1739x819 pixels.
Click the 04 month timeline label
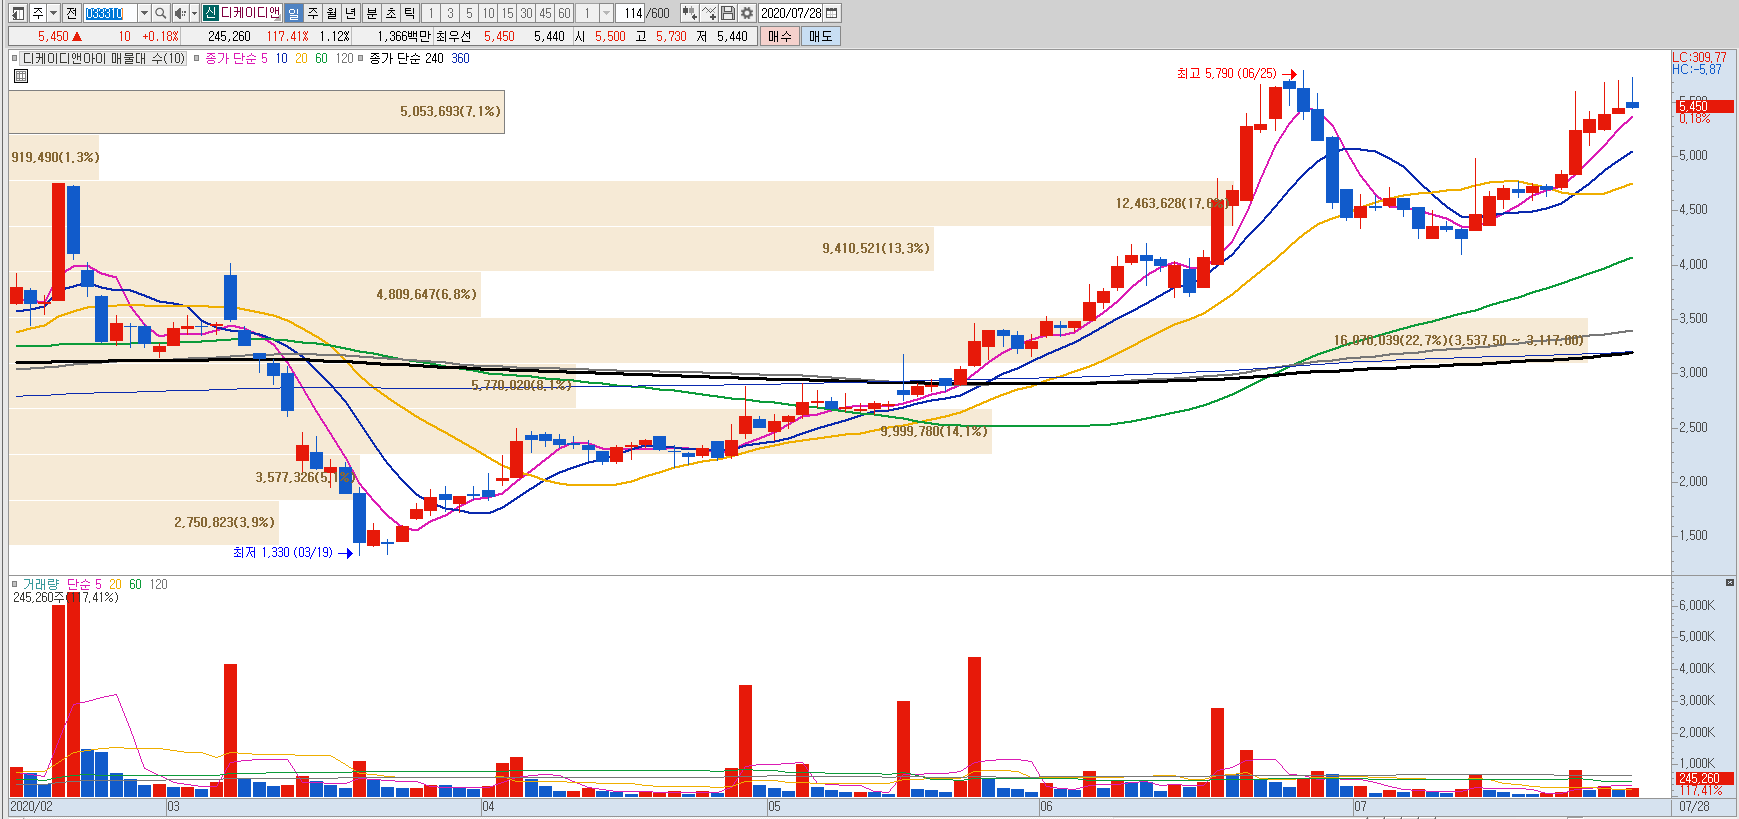[488, 806]
